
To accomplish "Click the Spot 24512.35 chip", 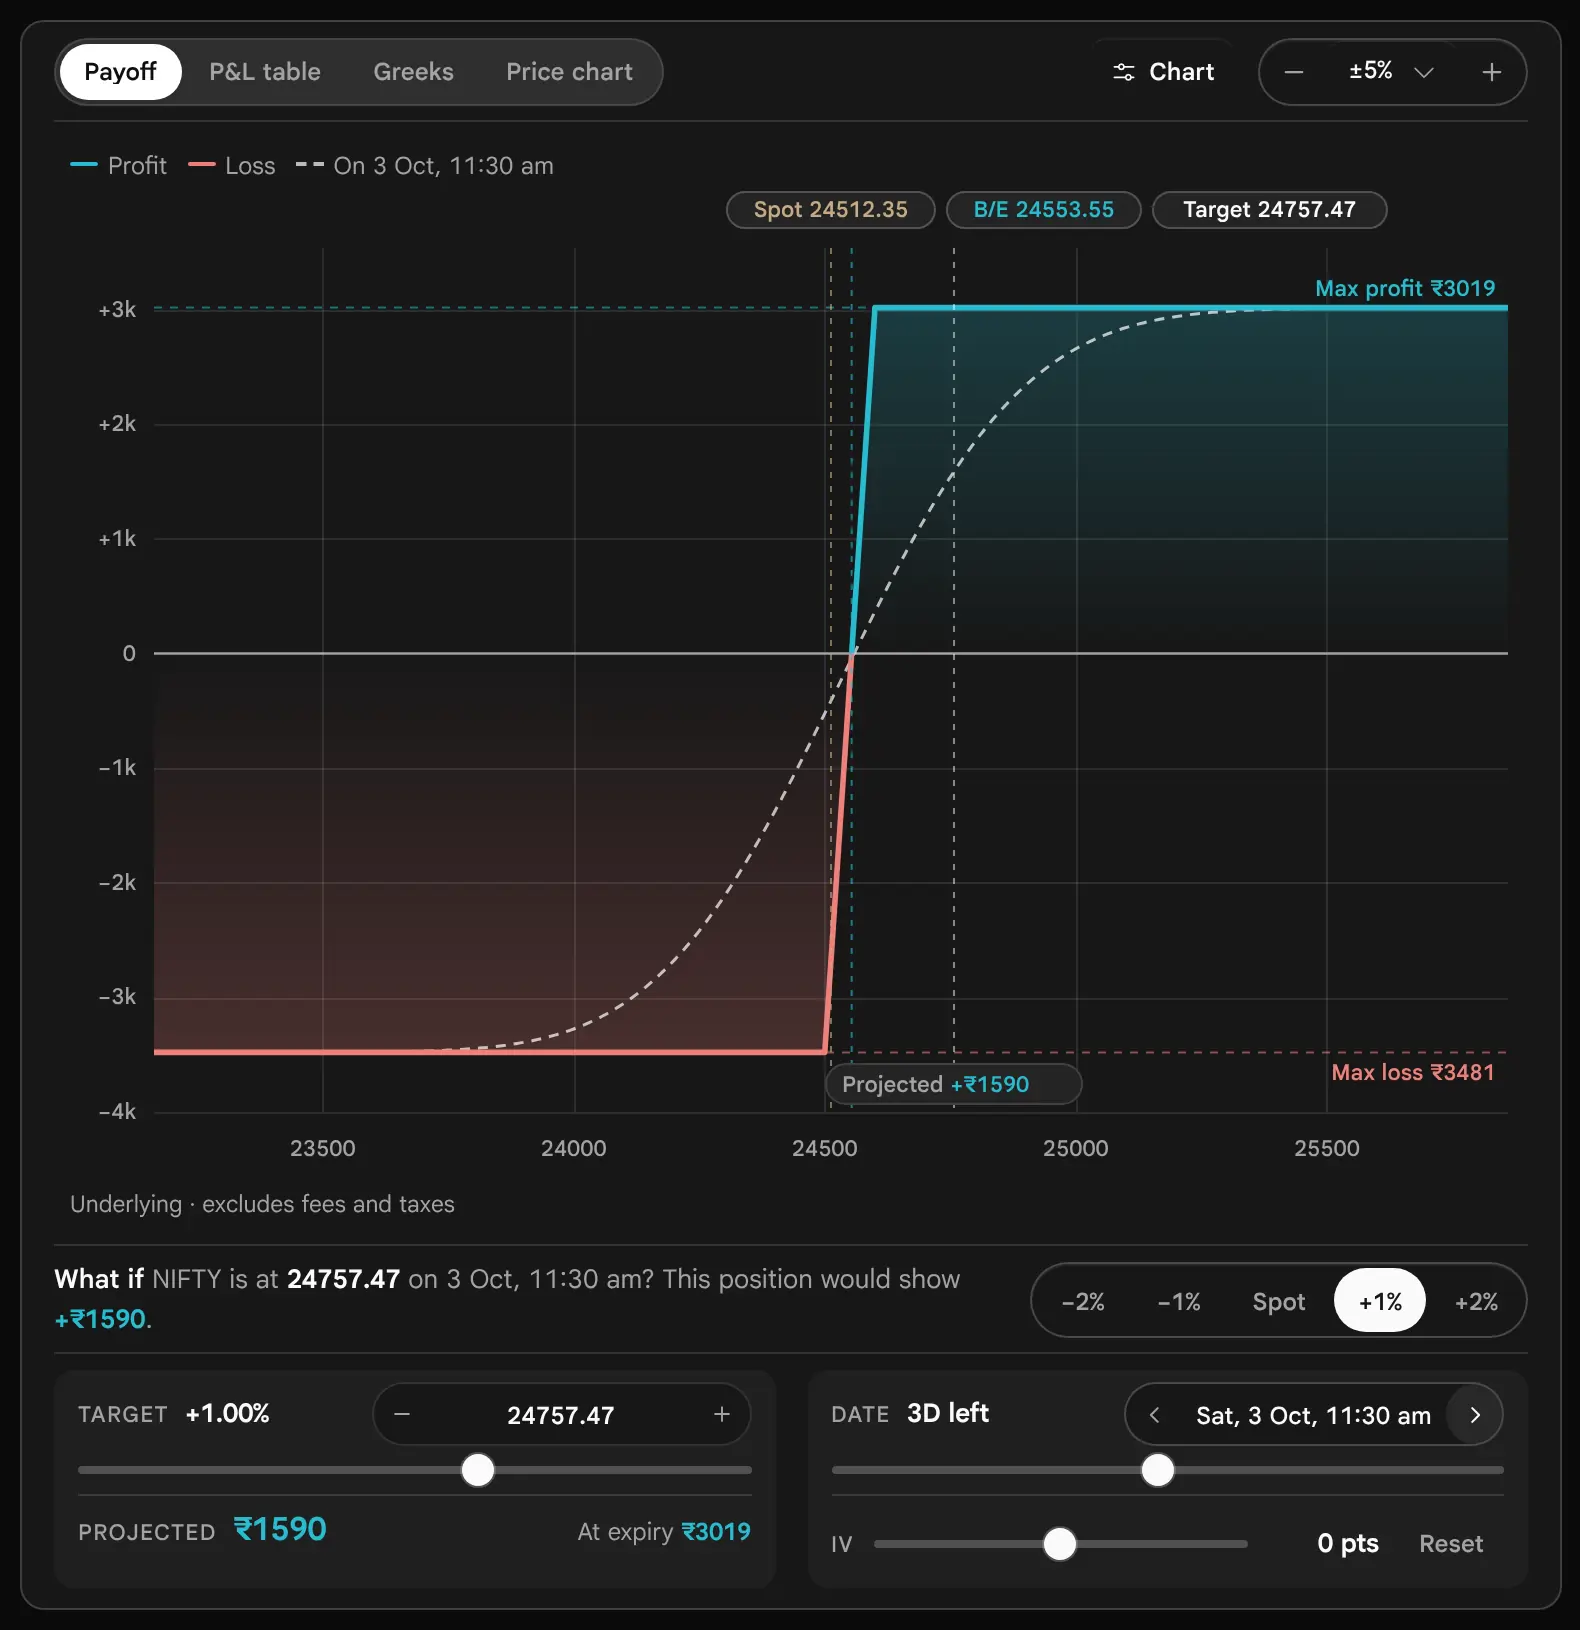I will point(831,210).
